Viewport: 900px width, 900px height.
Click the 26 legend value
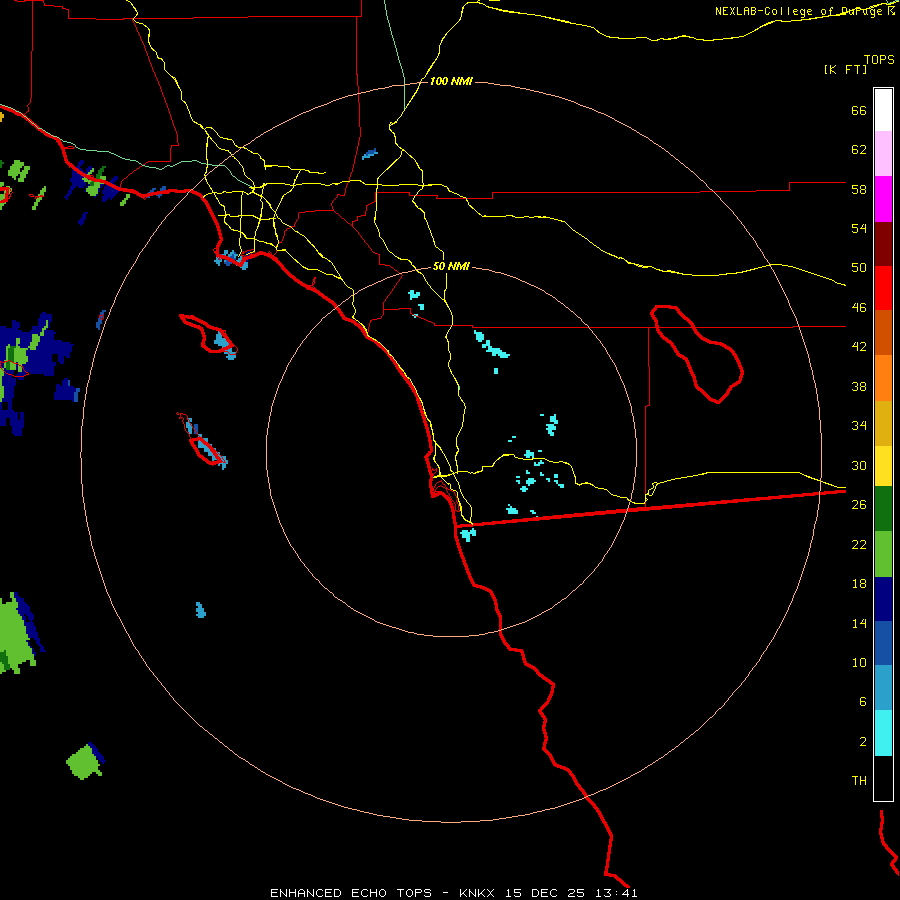click(x=859, y=505)
